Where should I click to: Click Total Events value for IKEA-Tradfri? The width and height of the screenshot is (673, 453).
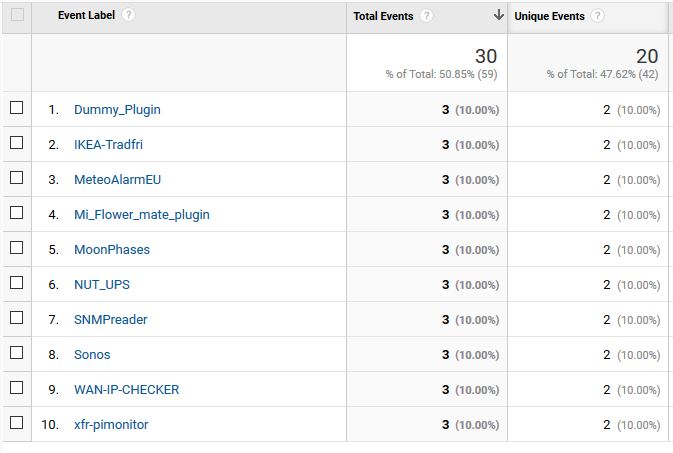[446, 145]
